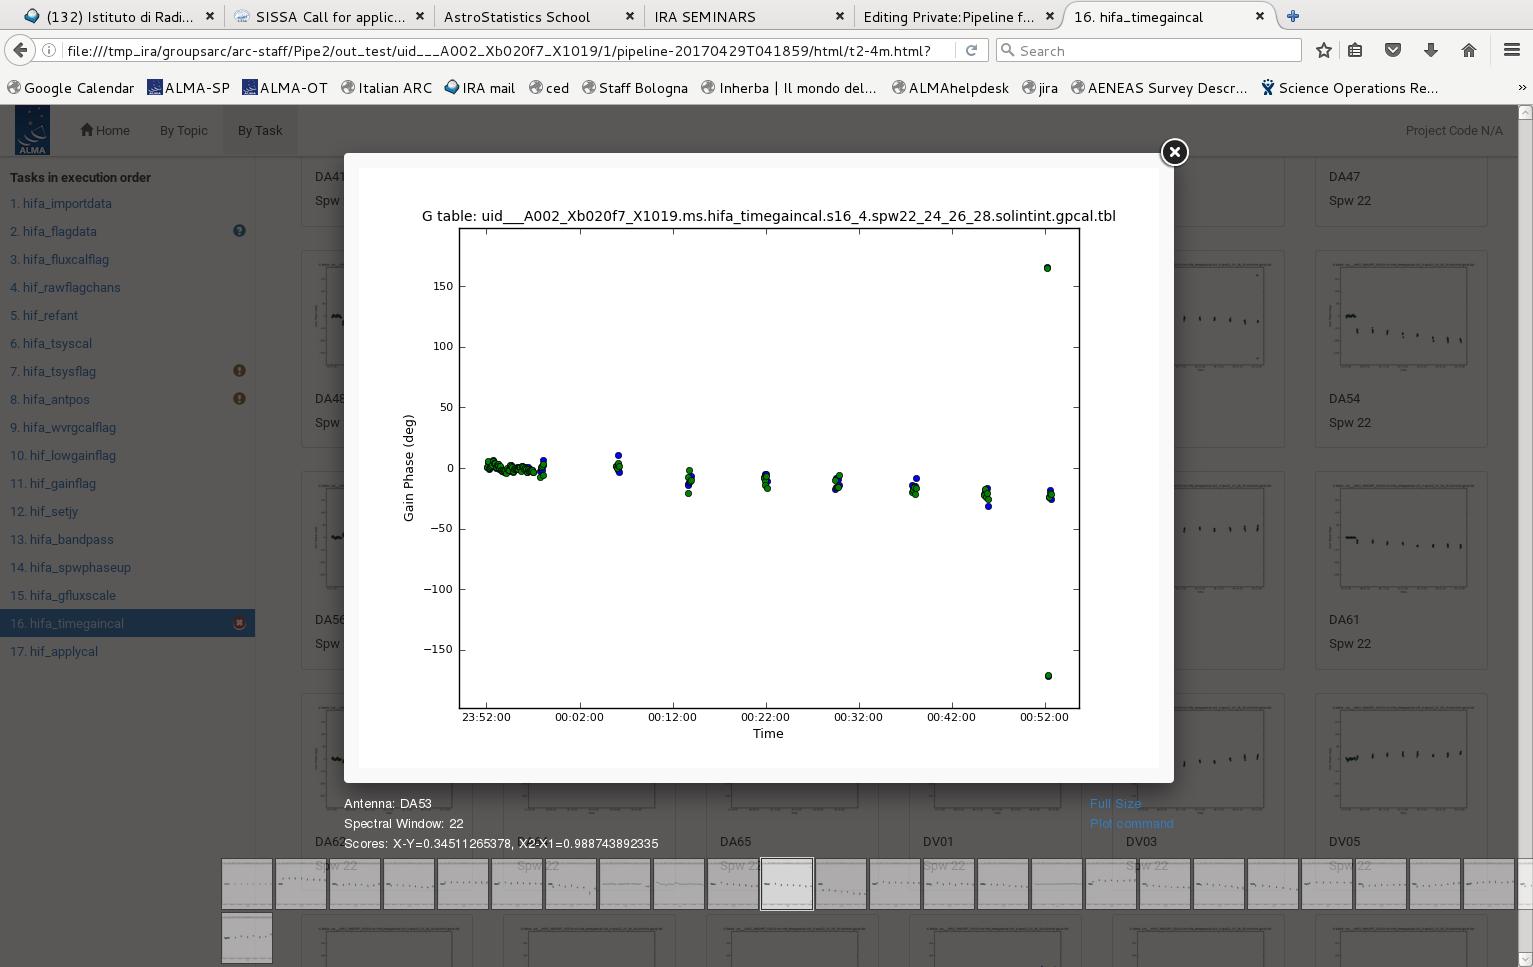The width and height of the screenshot is (1533, 967).
Task: Select the first thumbnail in the filmstrip
Action: (247, 884)
